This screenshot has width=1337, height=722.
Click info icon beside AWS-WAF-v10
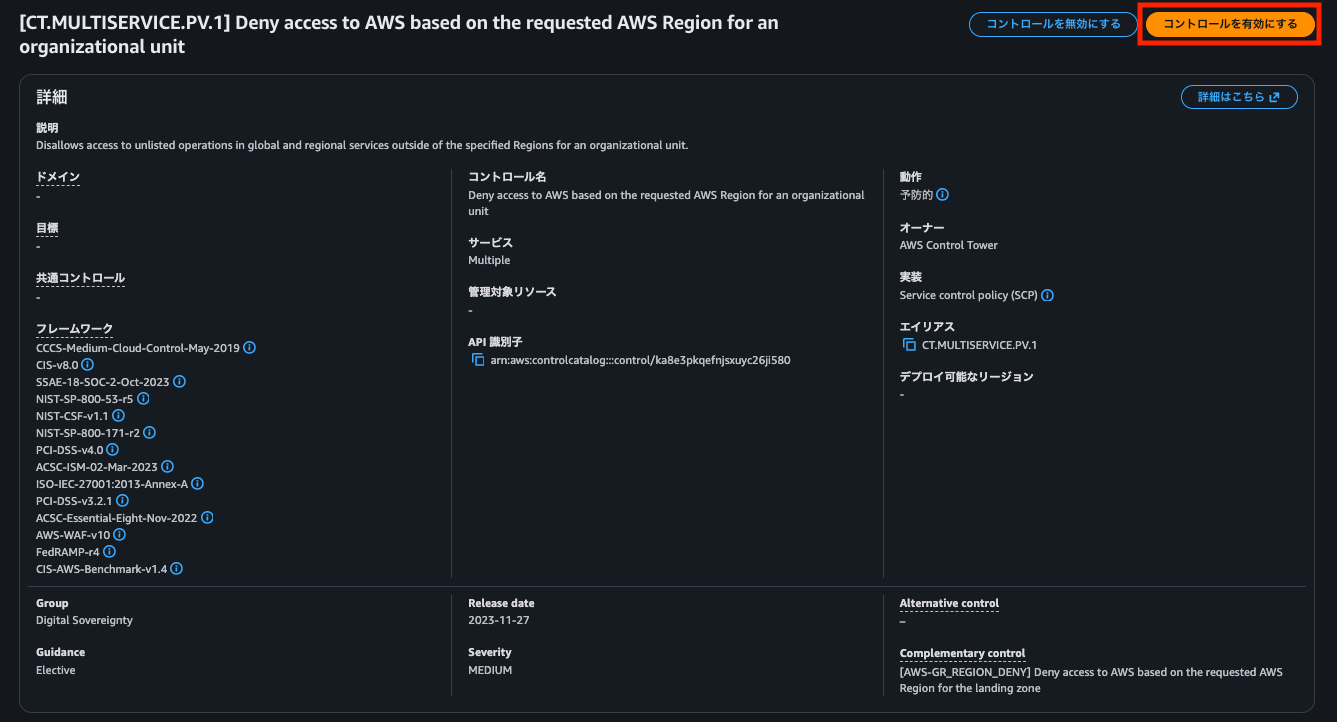pyautogui.click(x=119, y=535)
